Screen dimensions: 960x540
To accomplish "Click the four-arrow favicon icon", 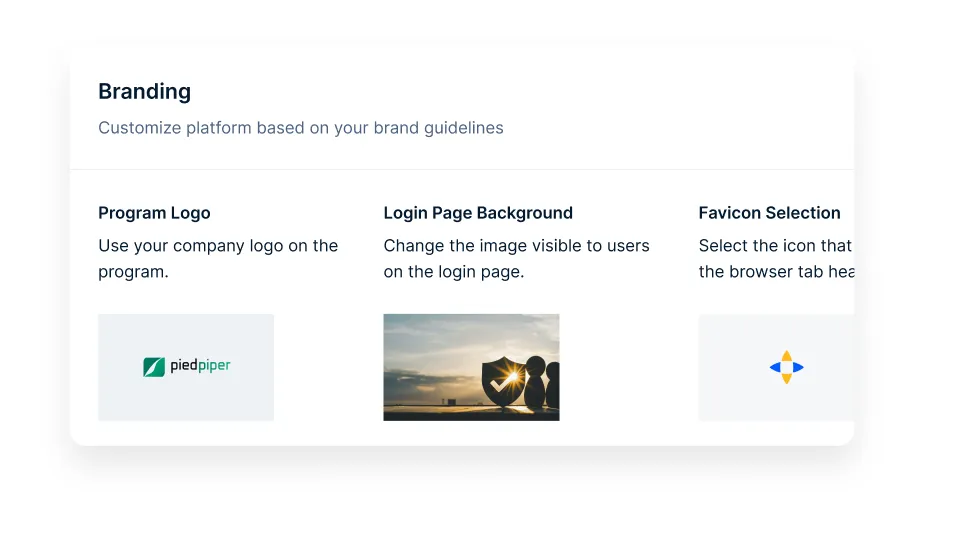I will pos(787,367).
